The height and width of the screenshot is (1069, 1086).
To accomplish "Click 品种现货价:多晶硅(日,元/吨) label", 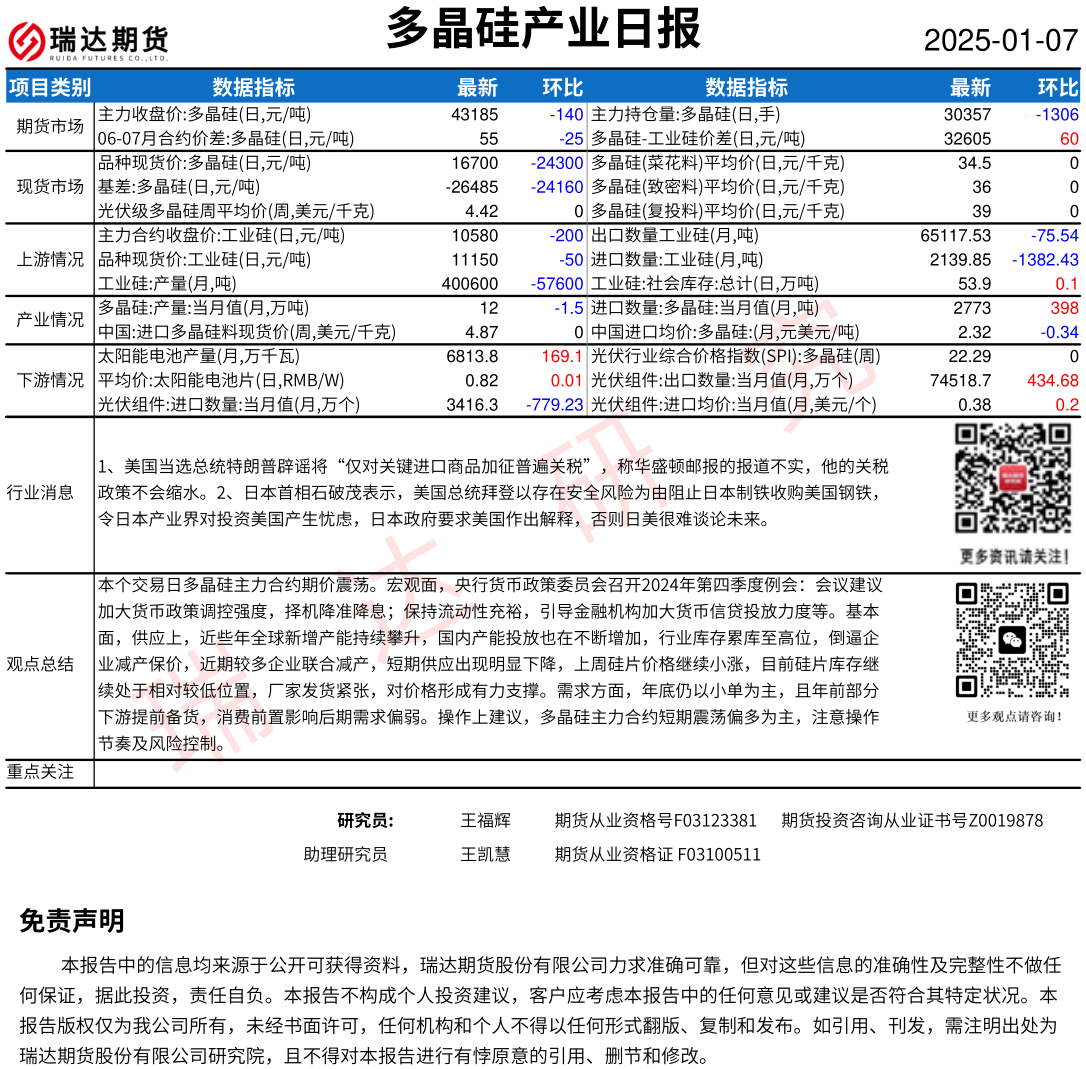I will (204, 163).
